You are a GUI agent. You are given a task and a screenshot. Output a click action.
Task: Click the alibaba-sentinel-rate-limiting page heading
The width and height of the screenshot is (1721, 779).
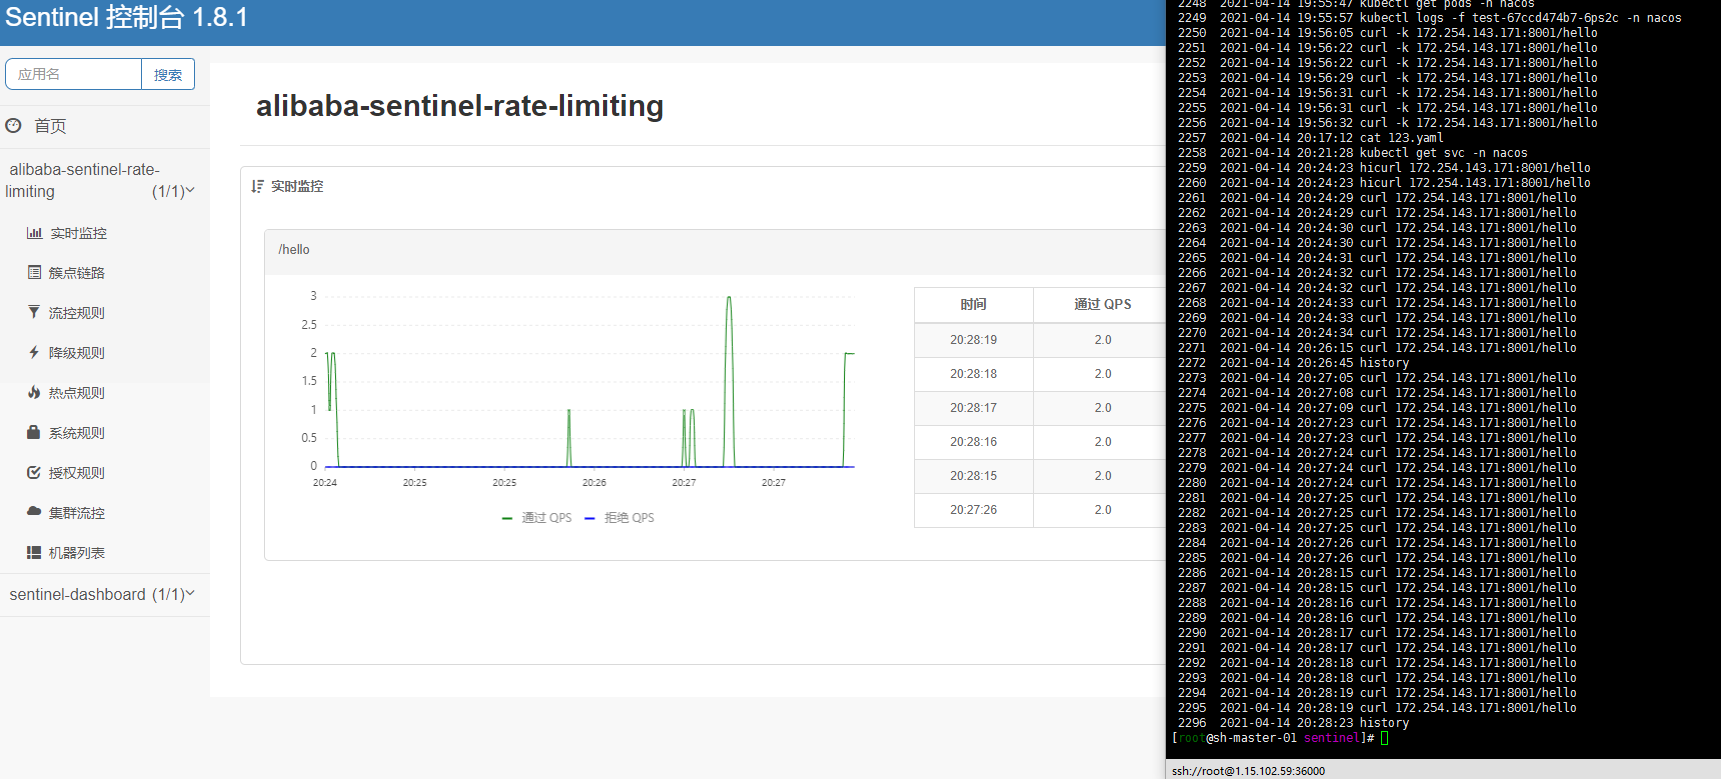tap(460, 106)
